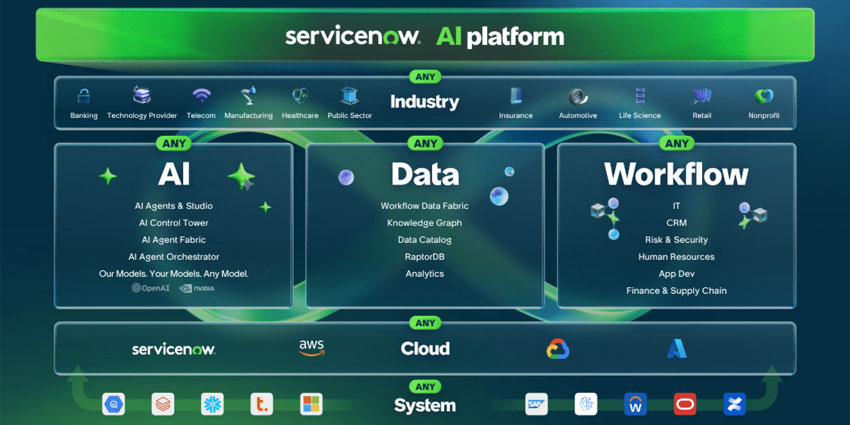
Task: Click the Microsoft four-square logo icon
Action: (311, 404)
